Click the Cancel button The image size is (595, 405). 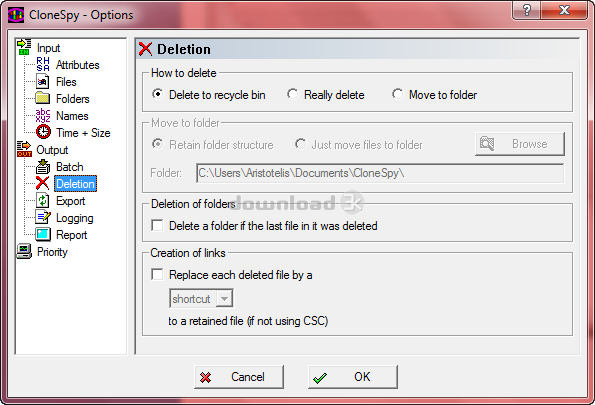(x=239, y=377)
